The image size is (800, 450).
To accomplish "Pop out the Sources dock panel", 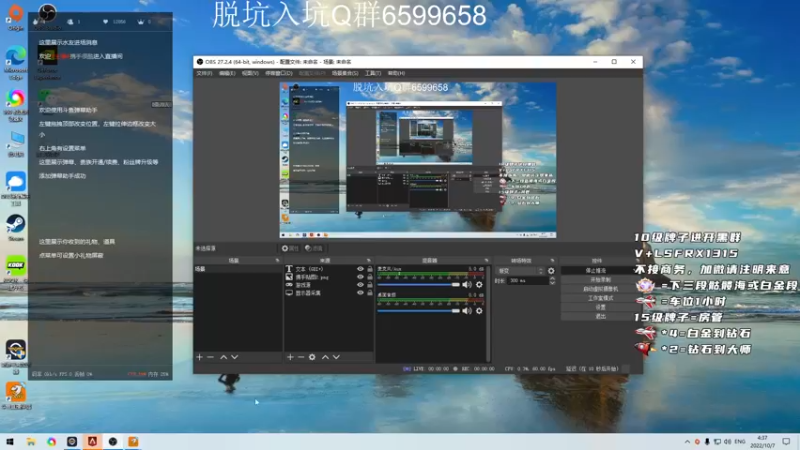I will click(368, 261).
